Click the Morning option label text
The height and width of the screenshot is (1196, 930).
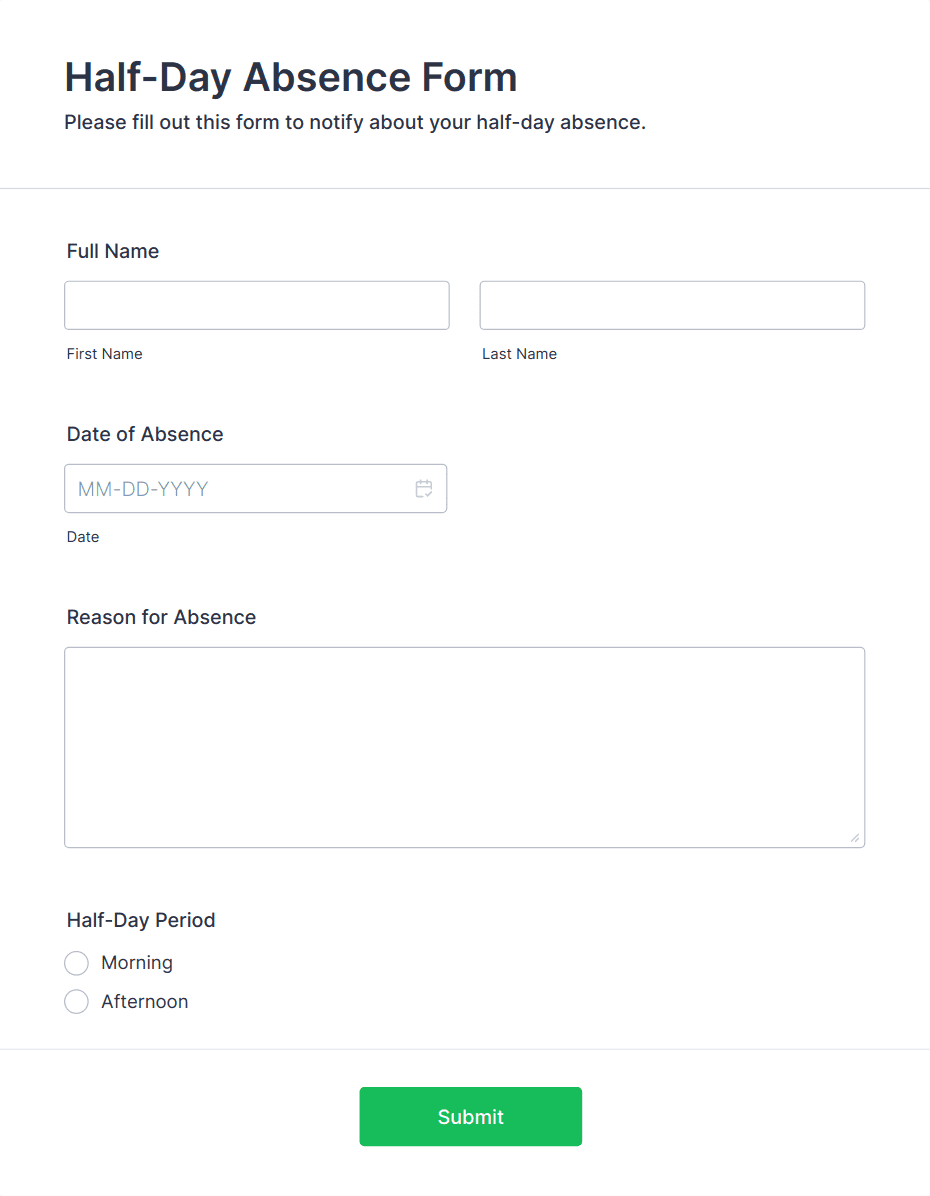click(x=137, y=963)
